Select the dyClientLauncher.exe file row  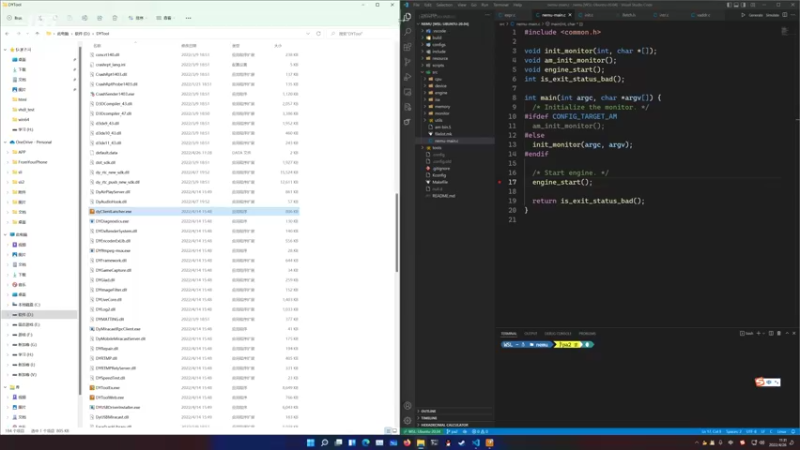coord(194,211)
